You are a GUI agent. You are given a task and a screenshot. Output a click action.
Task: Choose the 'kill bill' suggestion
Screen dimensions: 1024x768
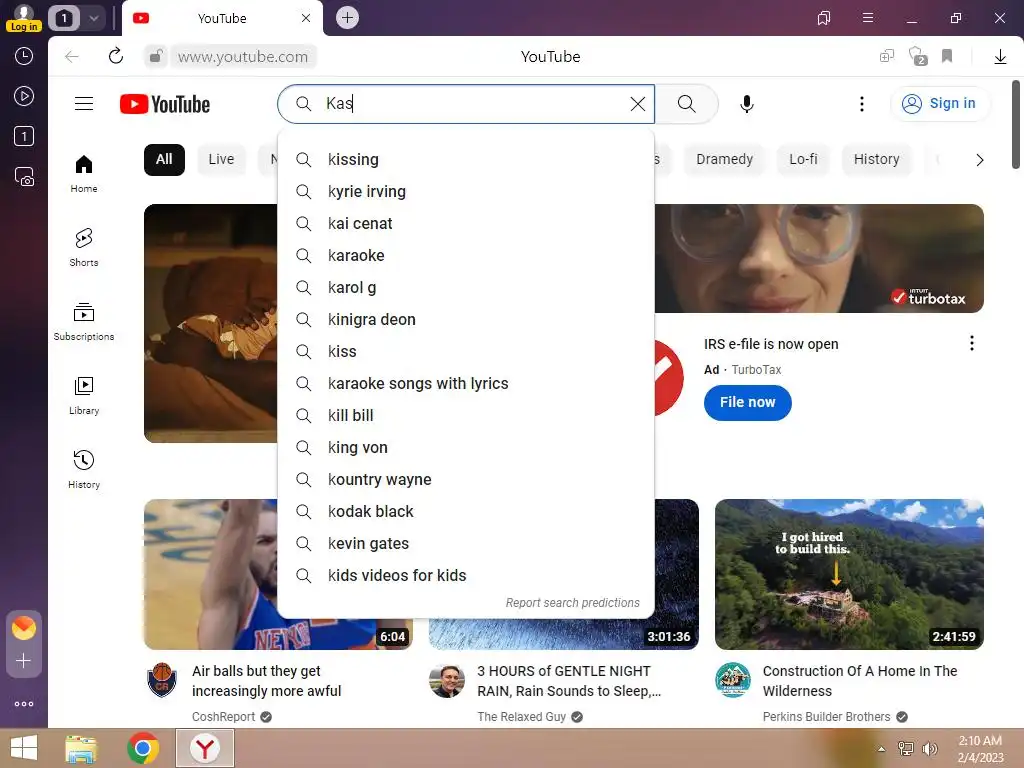click(x=466, y=415)
